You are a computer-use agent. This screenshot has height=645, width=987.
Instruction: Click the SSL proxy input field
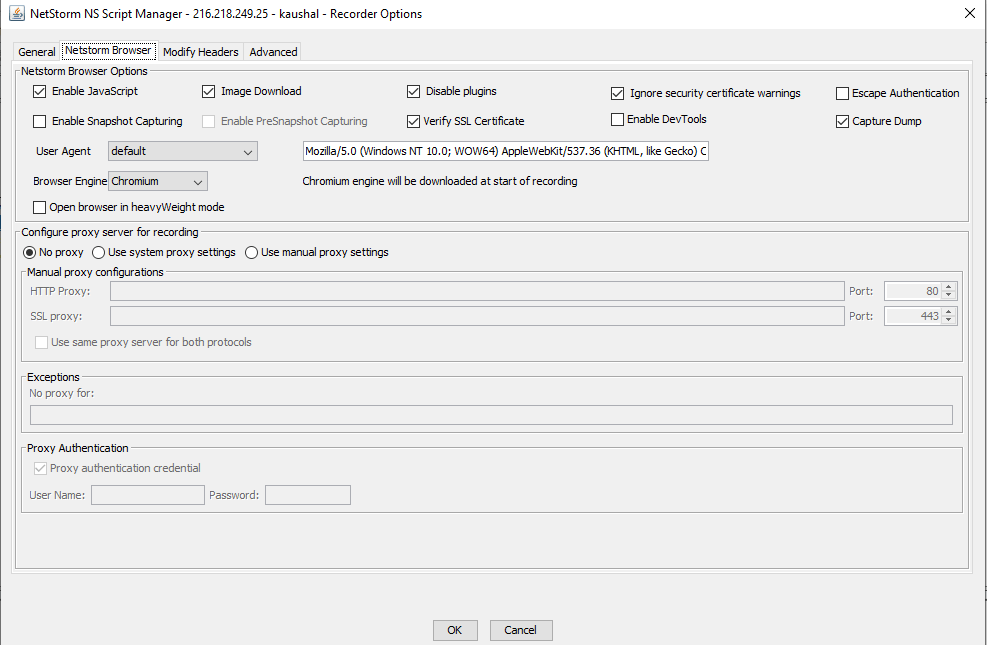477,316
